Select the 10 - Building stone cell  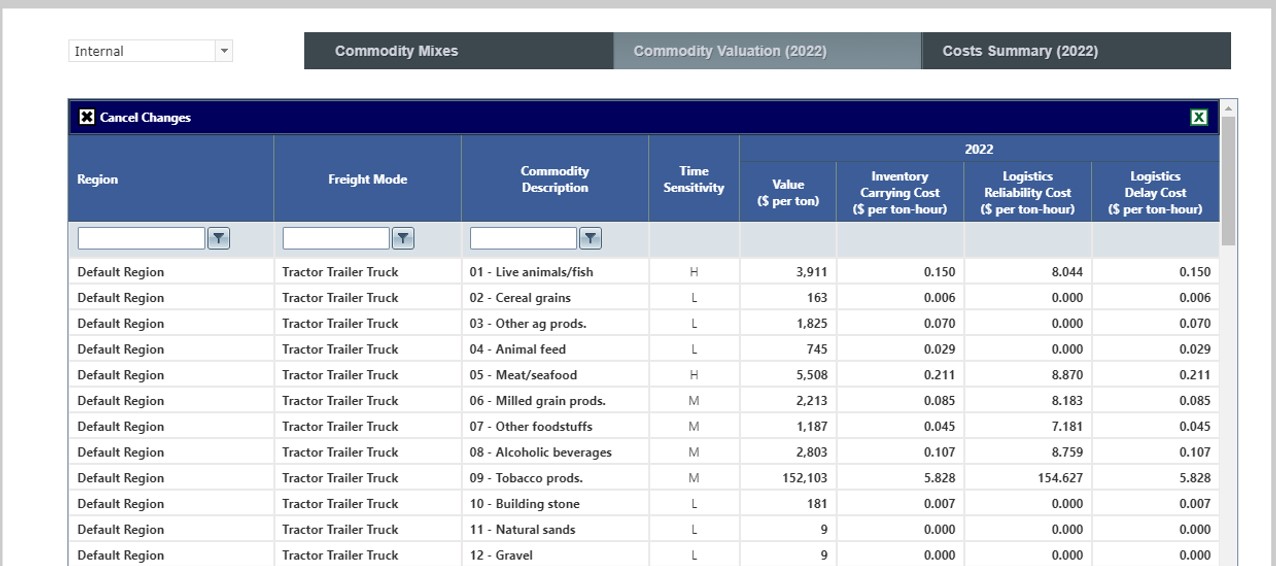555,504
